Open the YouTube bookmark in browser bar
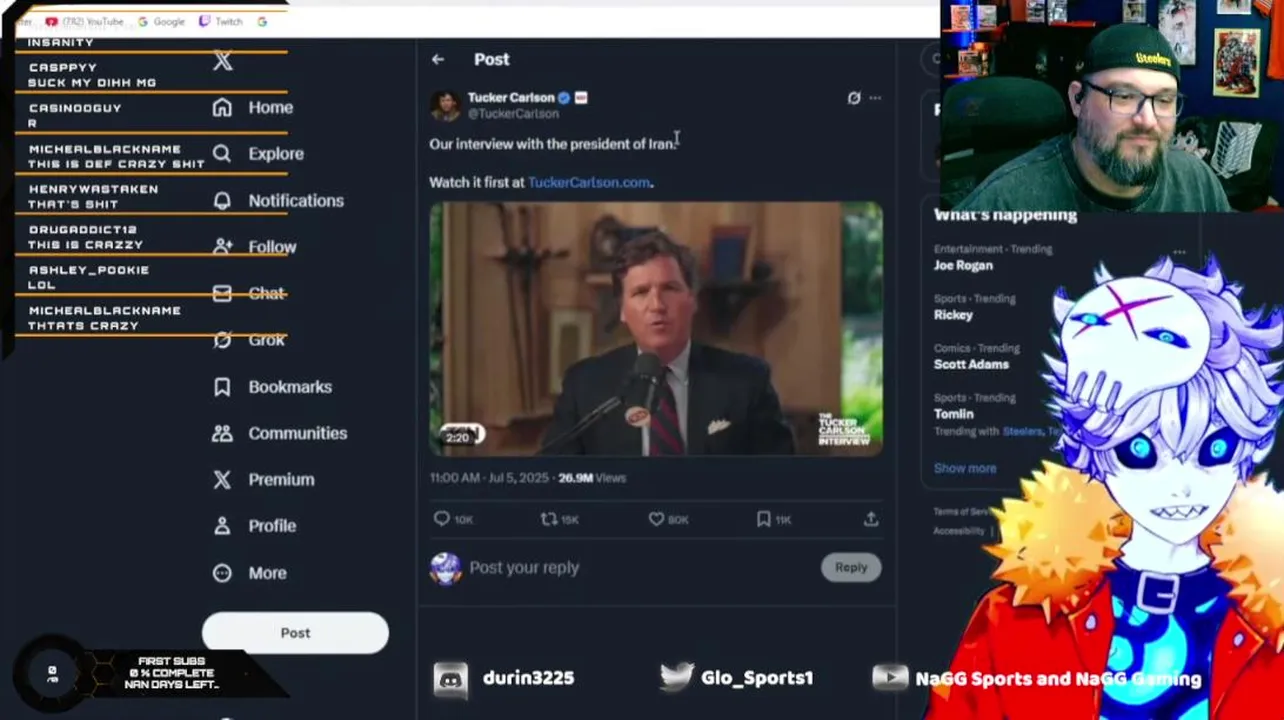Viewport: 1284px width, 720px height. point(86,21)
